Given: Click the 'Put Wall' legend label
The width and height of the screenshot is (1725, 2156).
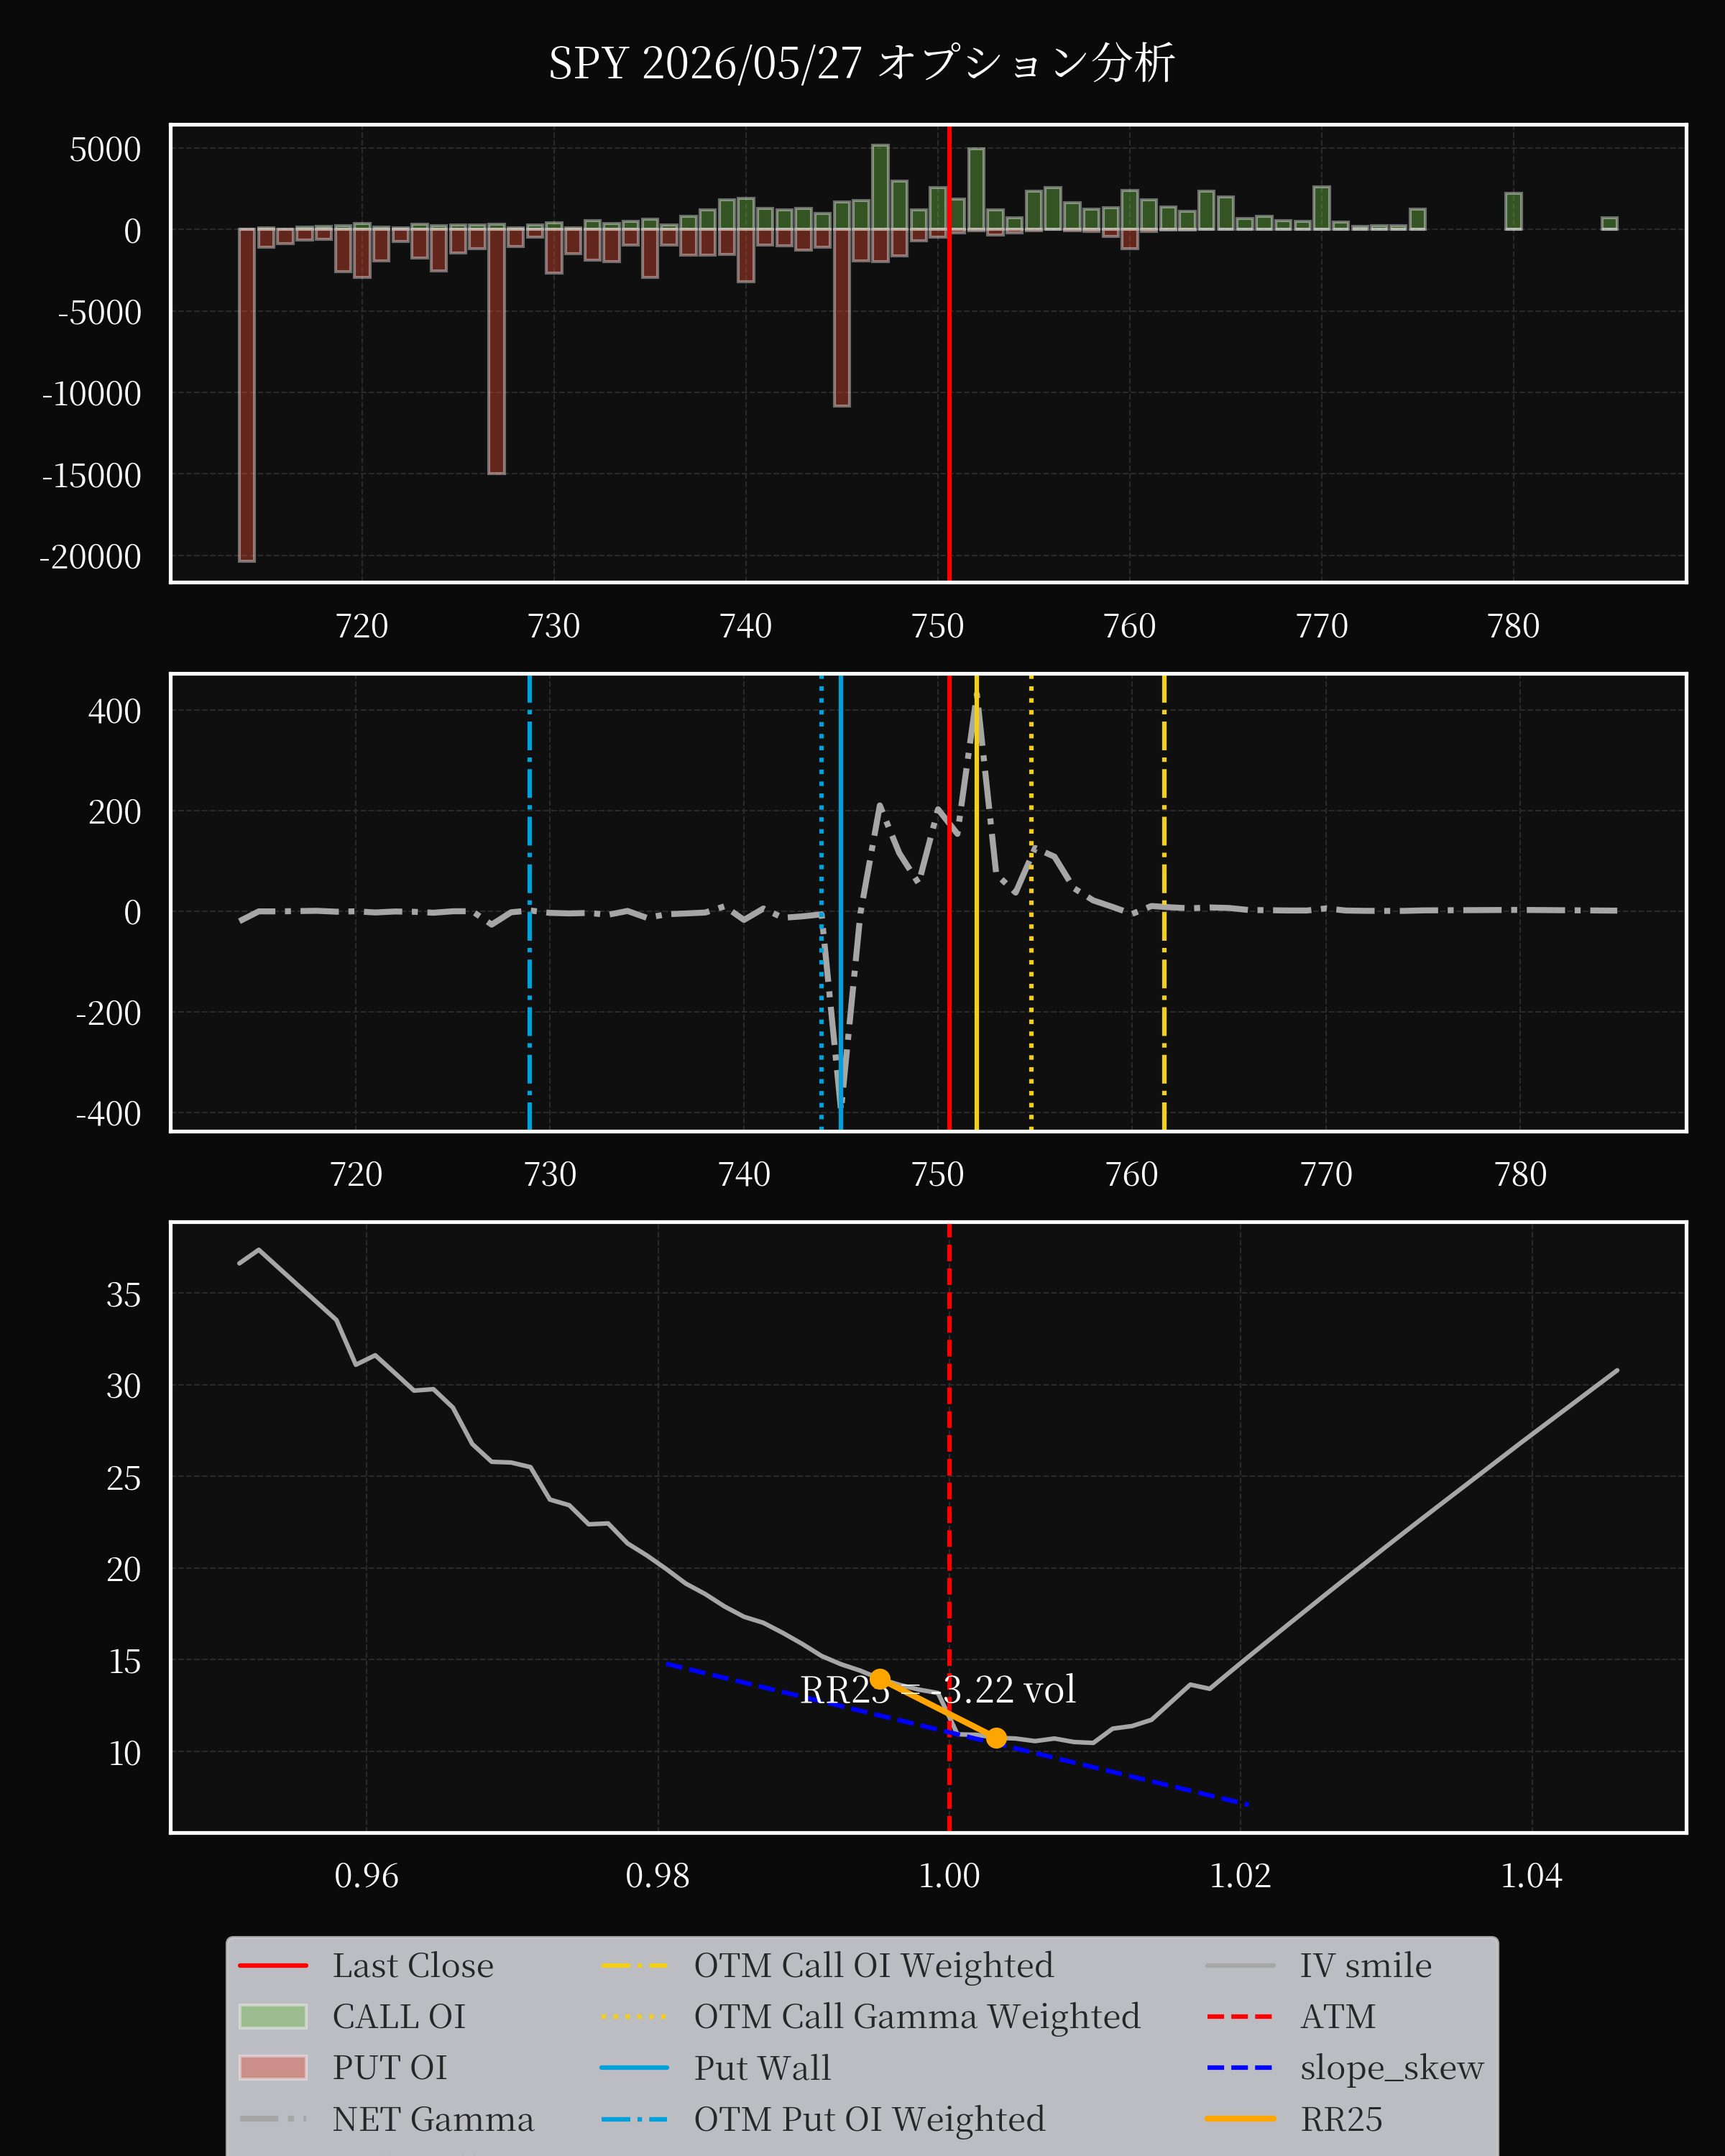Looking at the screenshot, I should (762, 2068).
